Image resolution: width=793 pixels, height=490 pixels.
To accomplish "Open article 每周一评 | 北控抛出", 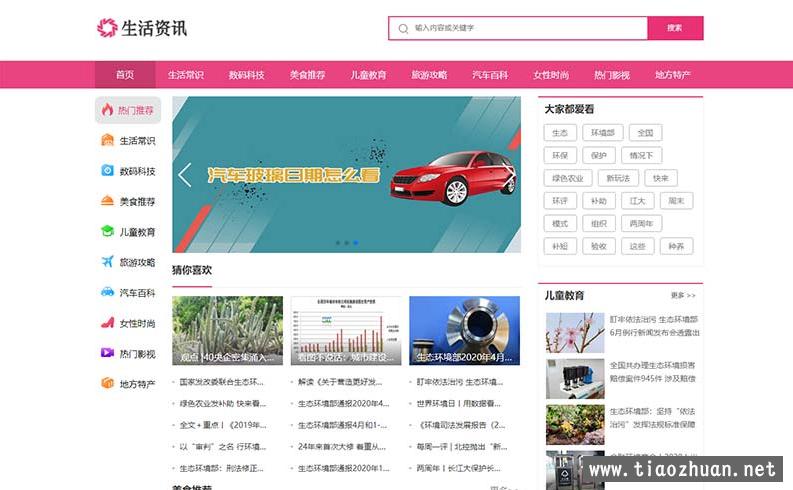I will (x=462, y=447).
